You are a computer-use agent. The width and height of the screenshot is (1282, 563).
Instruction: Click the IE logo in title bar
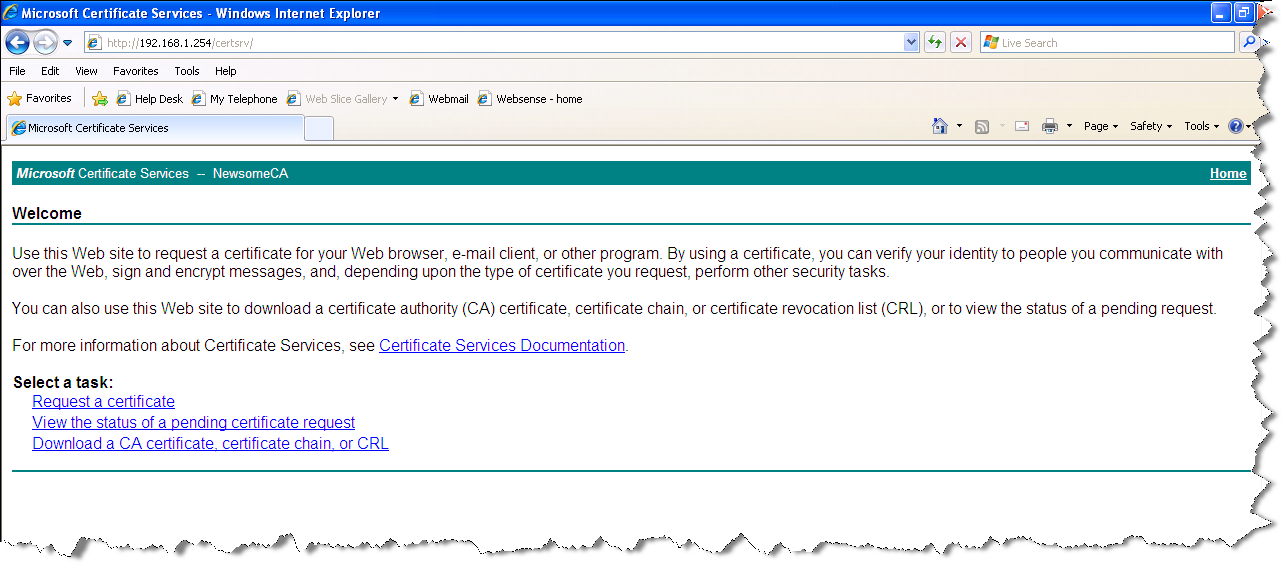click(x=11, y=13)
